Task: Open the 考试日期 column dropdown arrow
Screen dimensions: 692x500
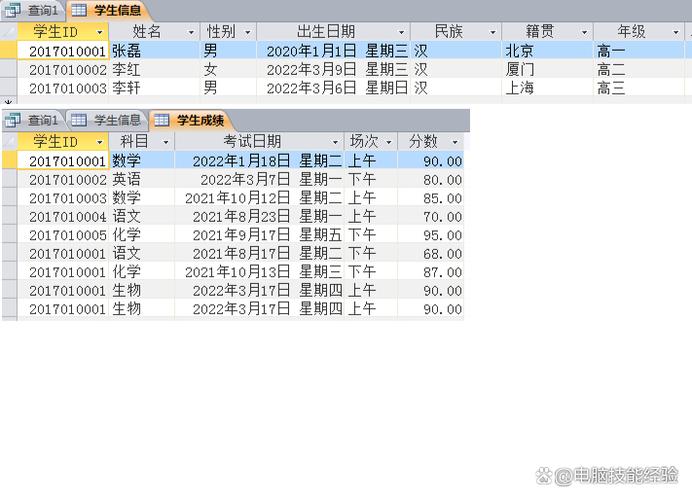Action: pyautogui.click(x=335, y=142)
